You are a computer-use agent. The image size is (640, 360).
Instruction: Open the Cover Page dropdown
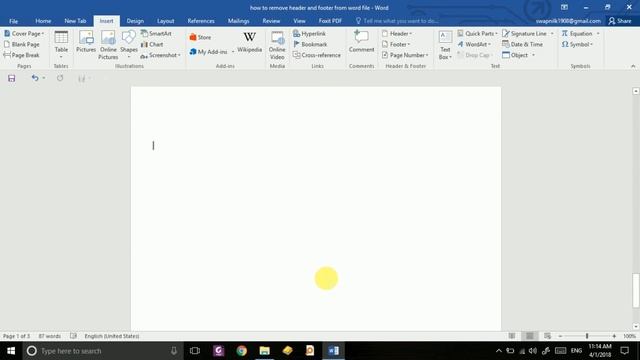(x=24, y=33)
